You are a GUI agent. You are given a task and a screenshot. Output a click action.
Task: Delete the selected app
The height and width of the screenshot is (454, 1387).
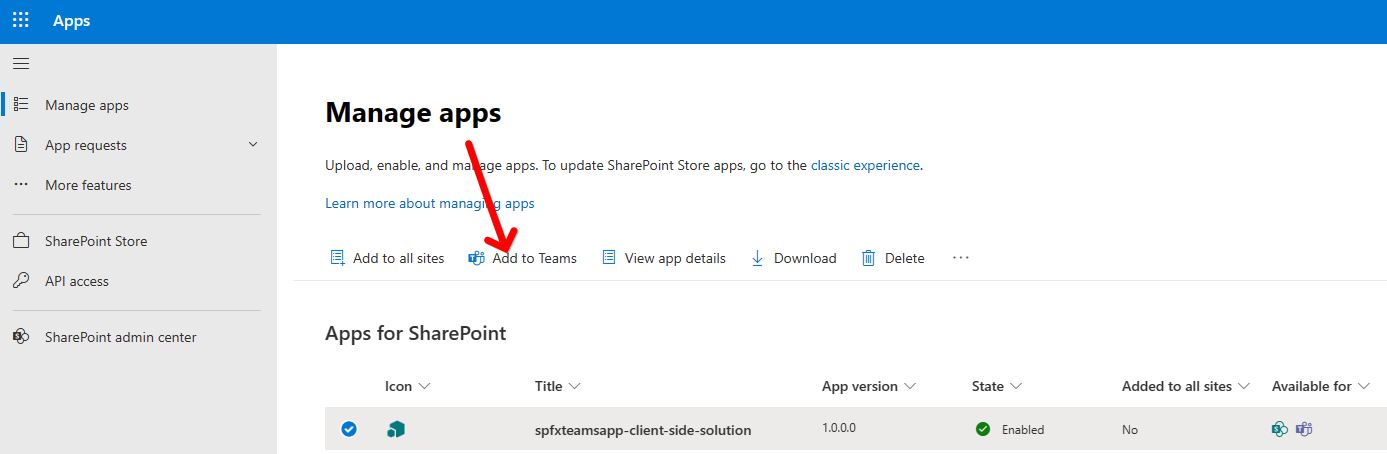pyautogui.click(x=893, y=258)
